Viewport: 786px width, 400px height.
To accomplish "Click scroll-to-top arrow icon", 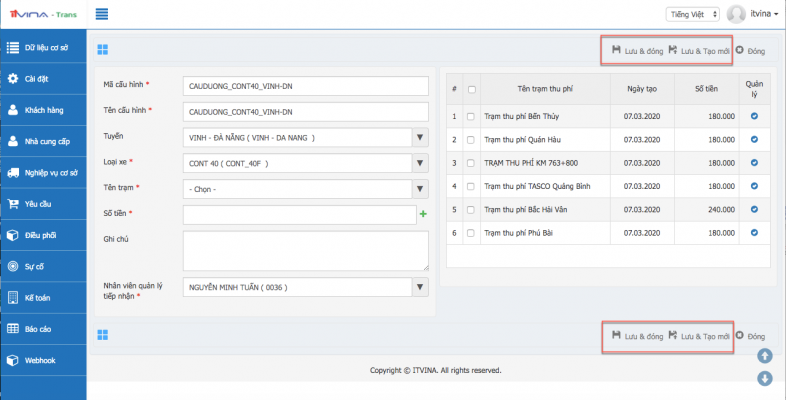I will pyautogui.click(x=764, y=356).
